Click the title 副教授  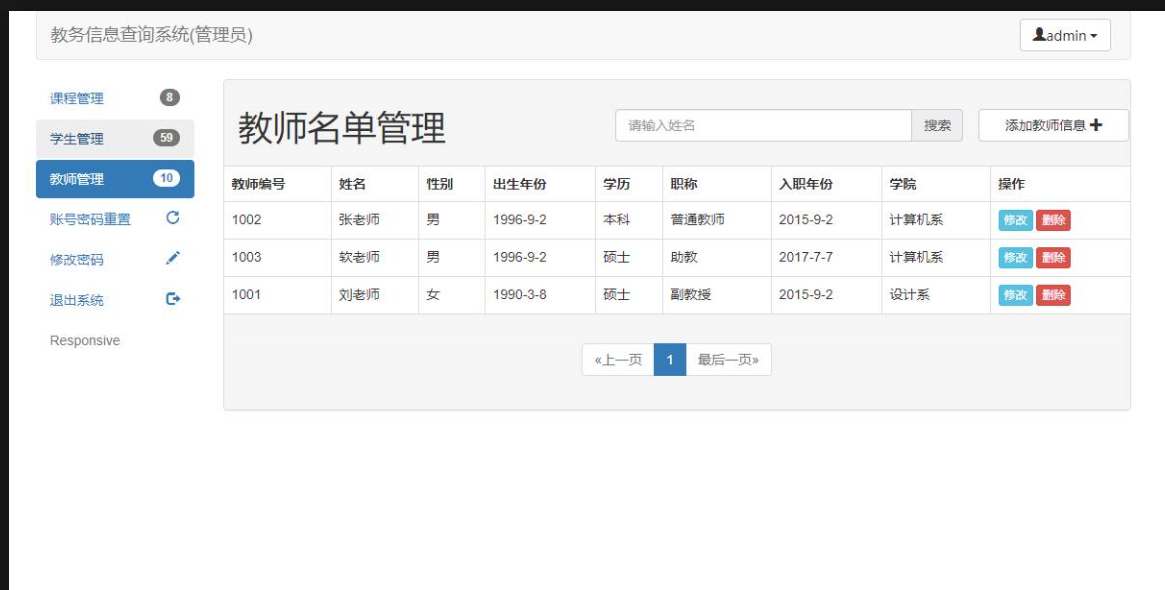point(691,294)
